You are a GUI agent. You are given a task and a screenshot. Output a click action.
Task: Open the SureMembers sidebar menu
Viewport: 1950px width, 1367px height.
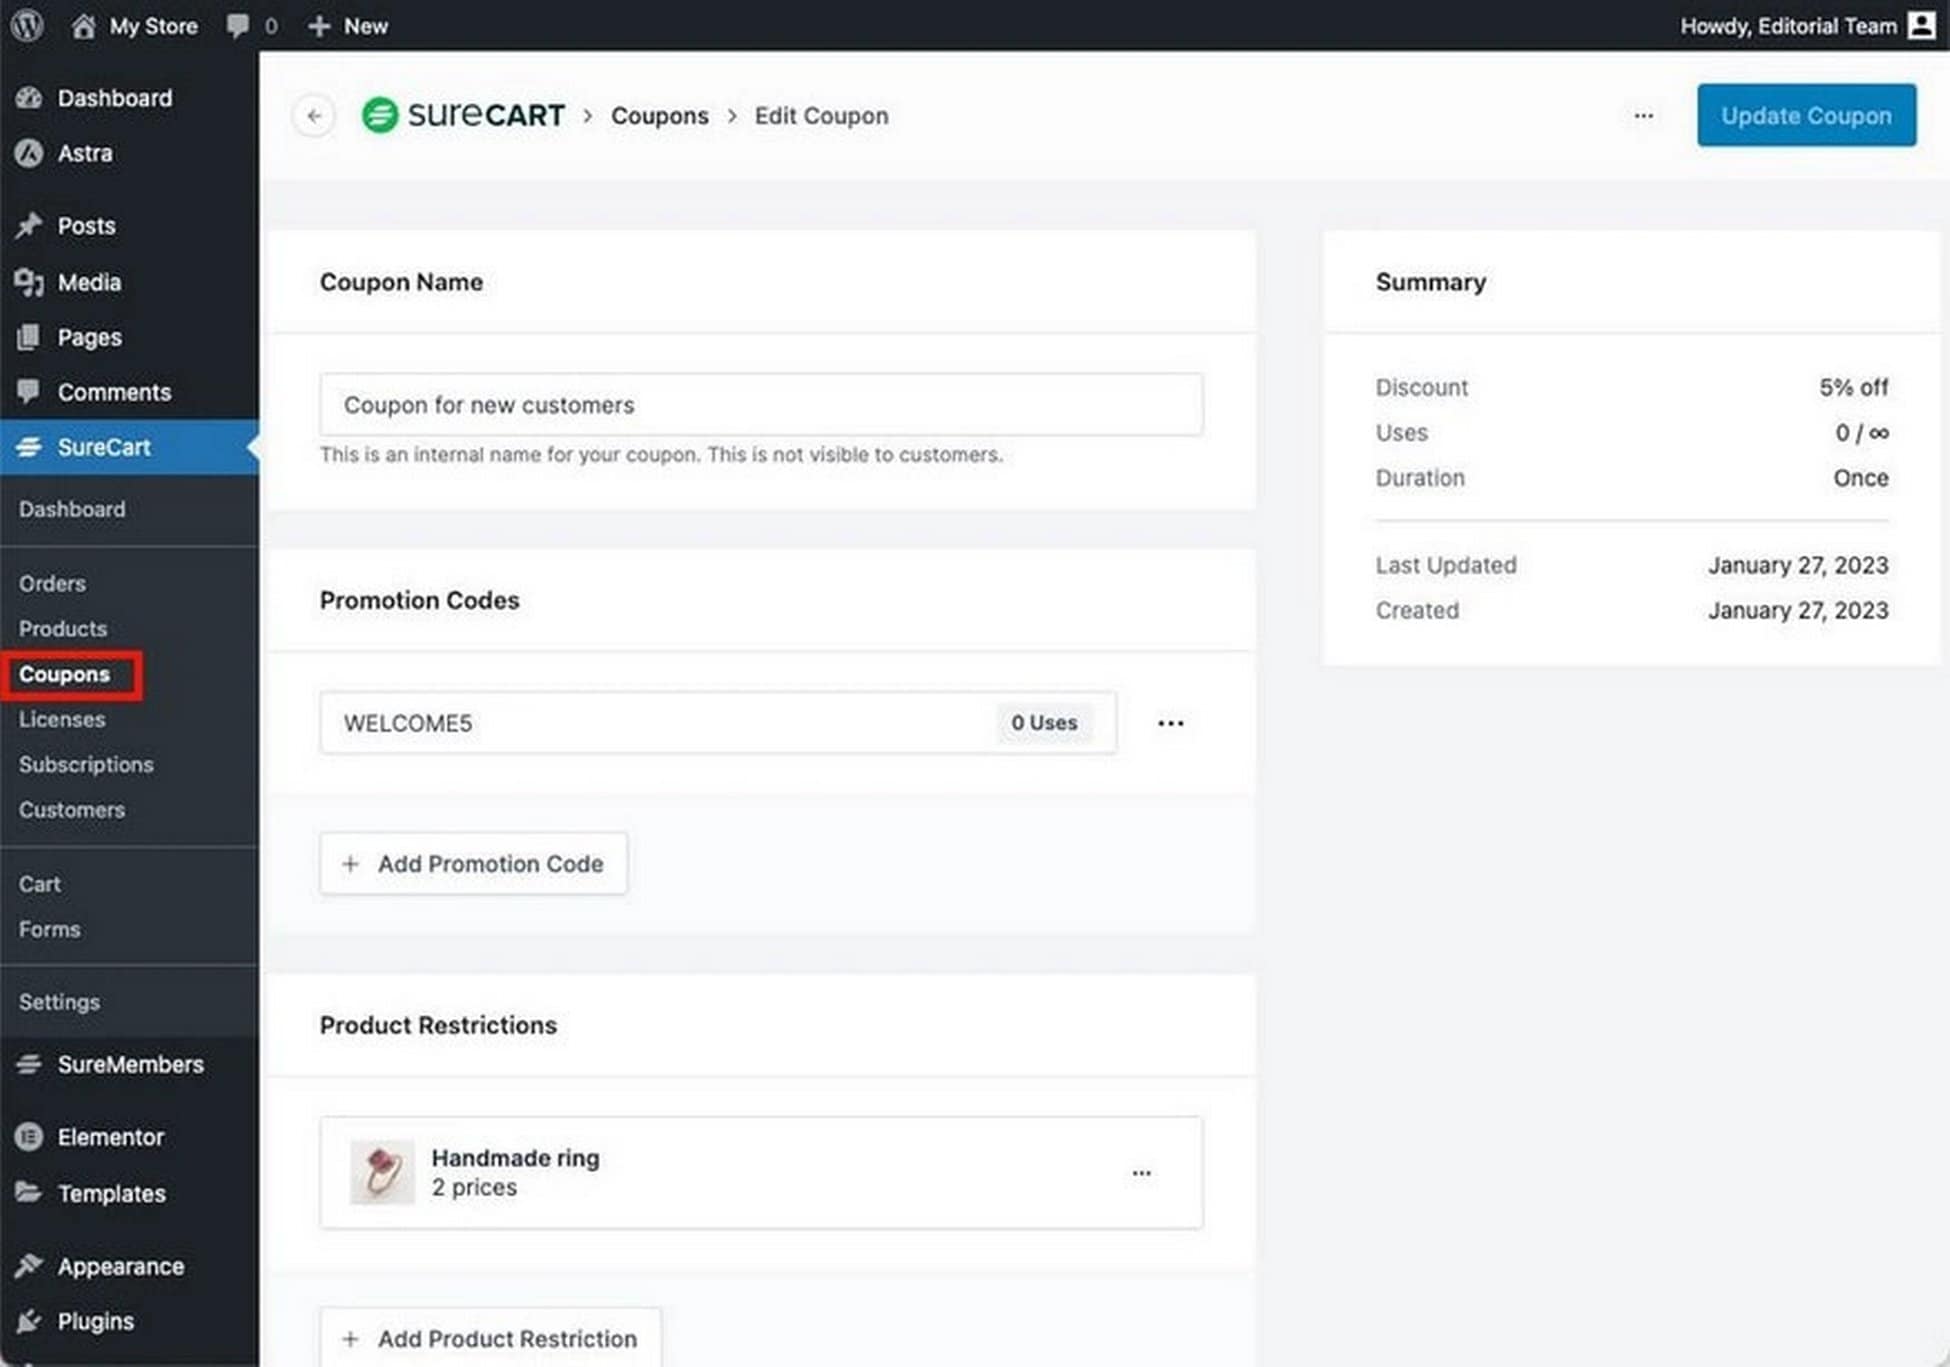pos(130,1064)
